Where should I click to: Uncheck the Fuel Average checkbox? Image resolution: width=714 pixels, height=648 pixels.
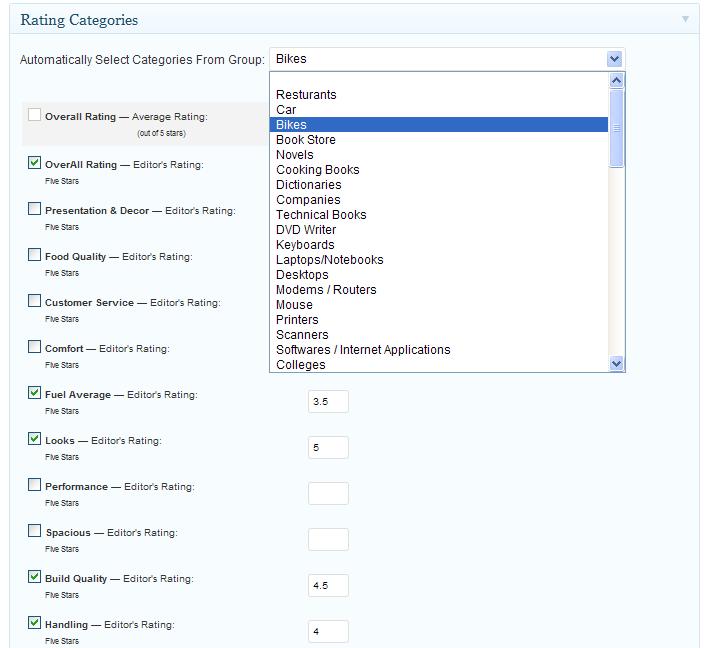pyautogui.click(x=34, y=393)
